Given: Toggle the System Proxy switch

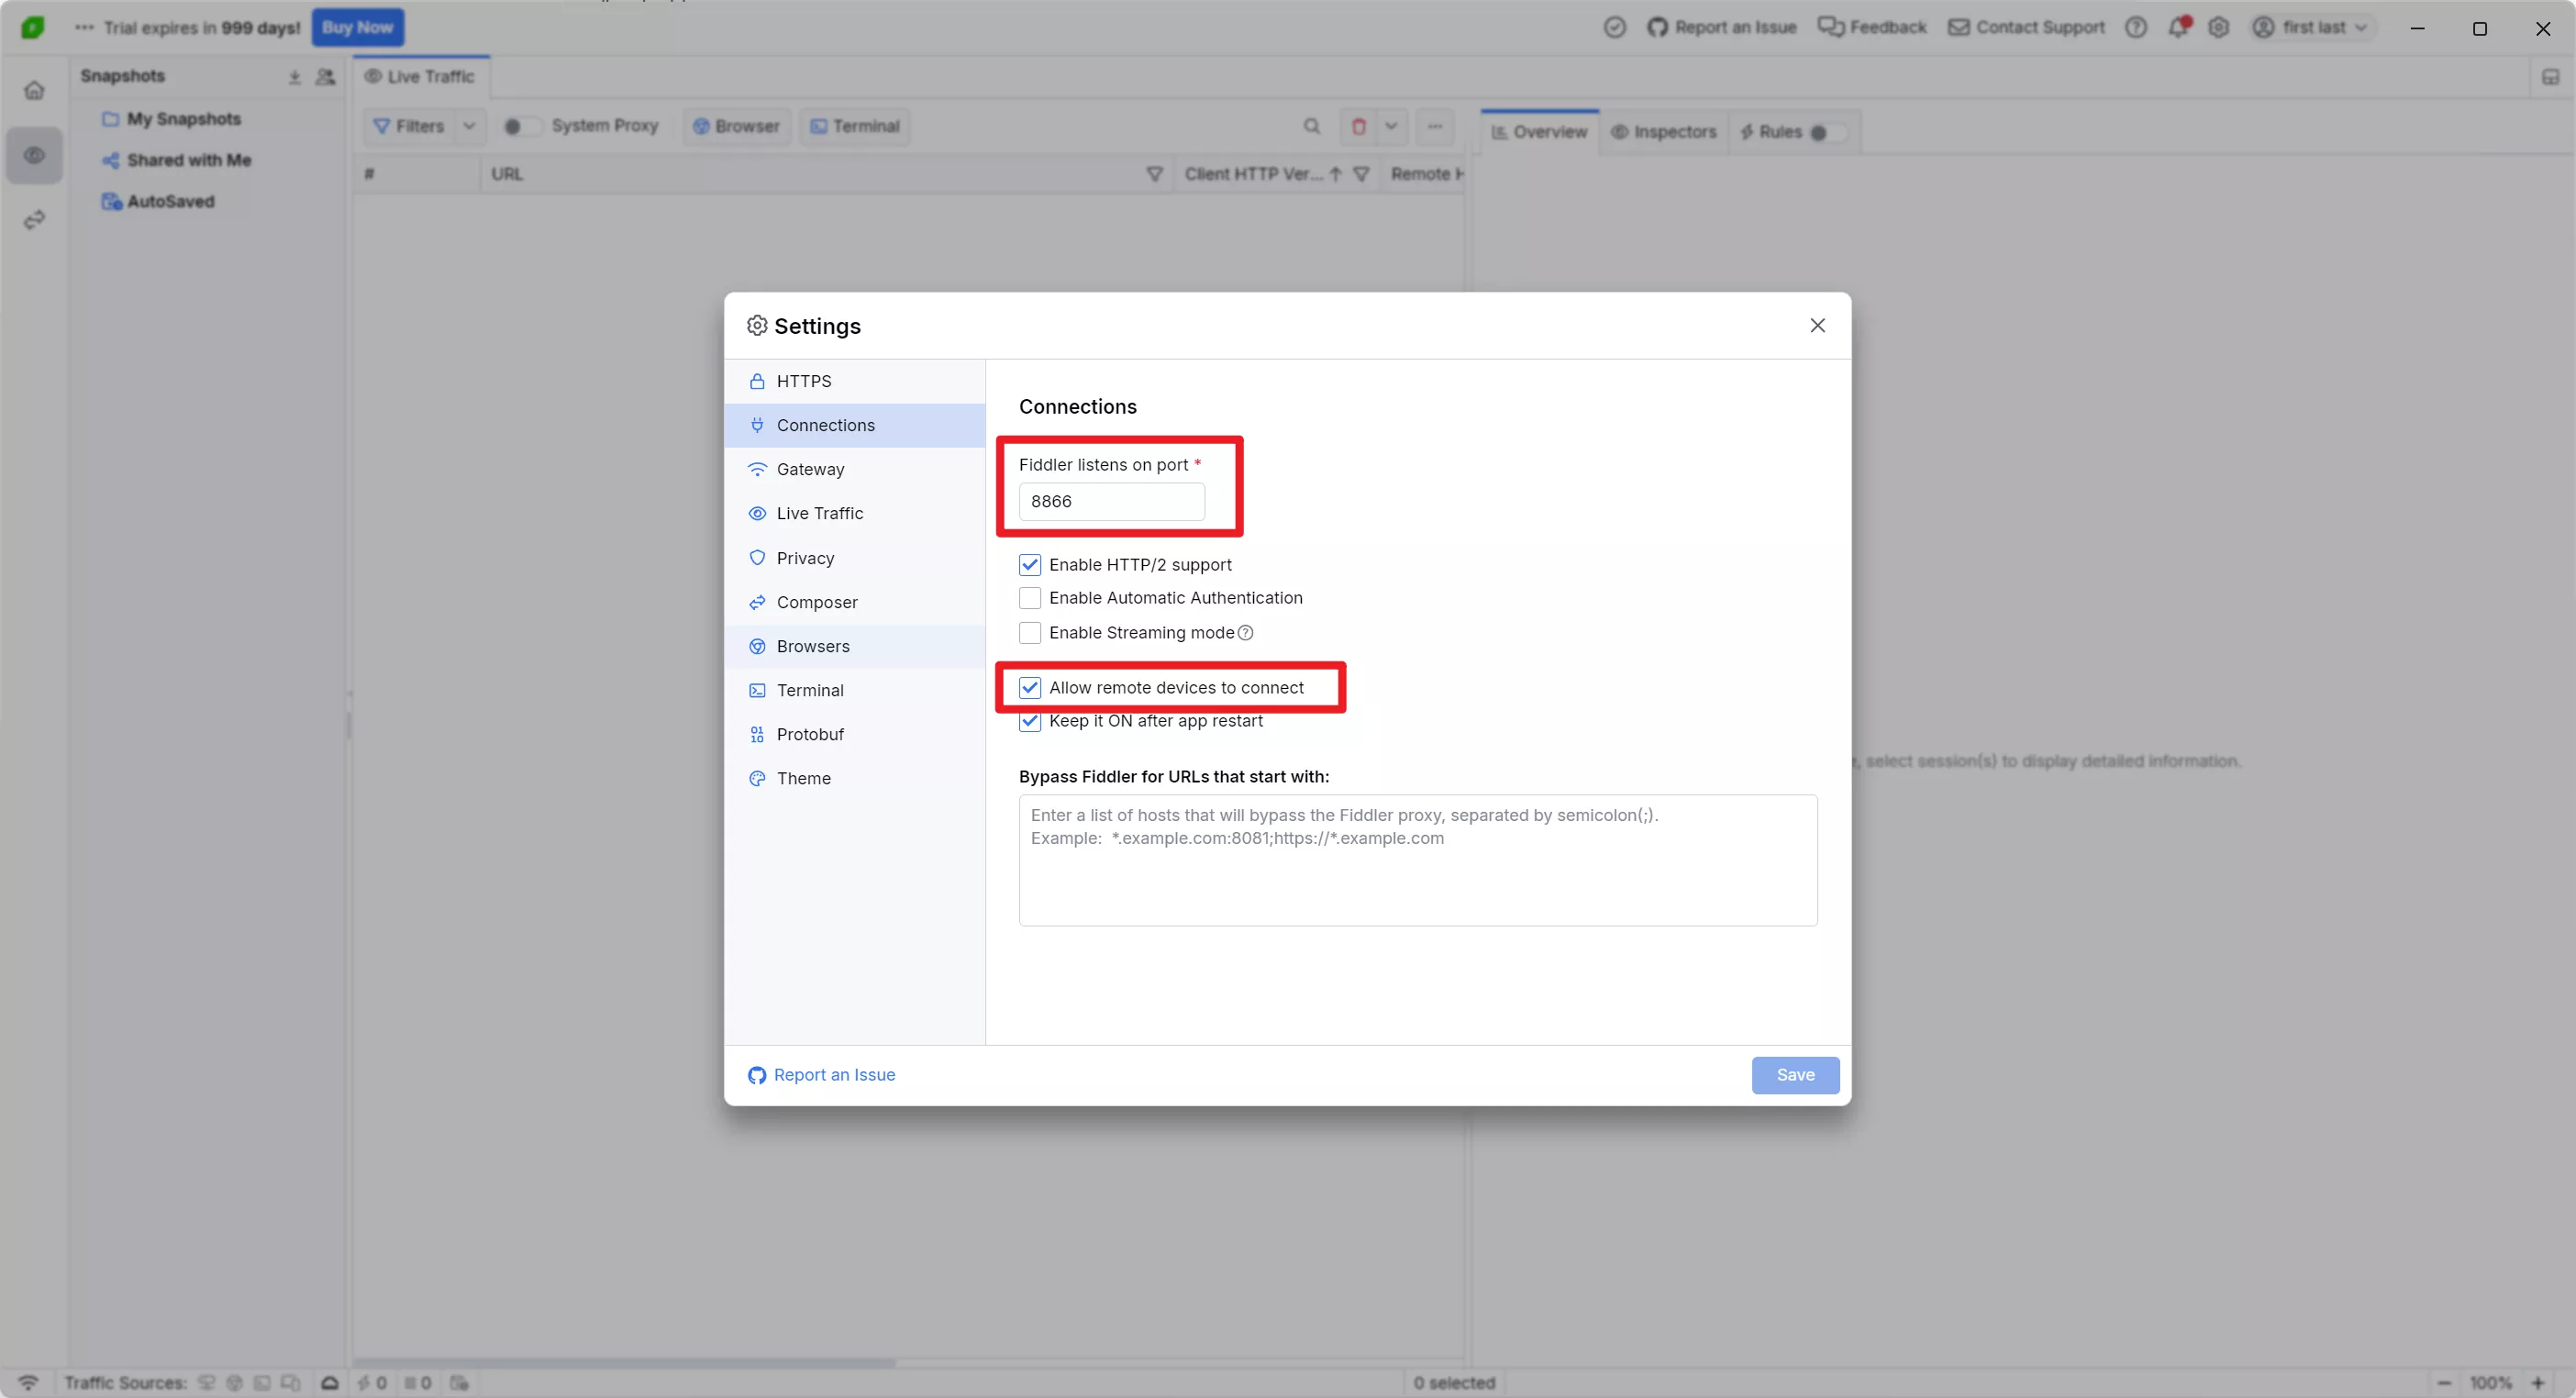Looking at the screenshot, I should pyautogui.click(x=521, y=126).
